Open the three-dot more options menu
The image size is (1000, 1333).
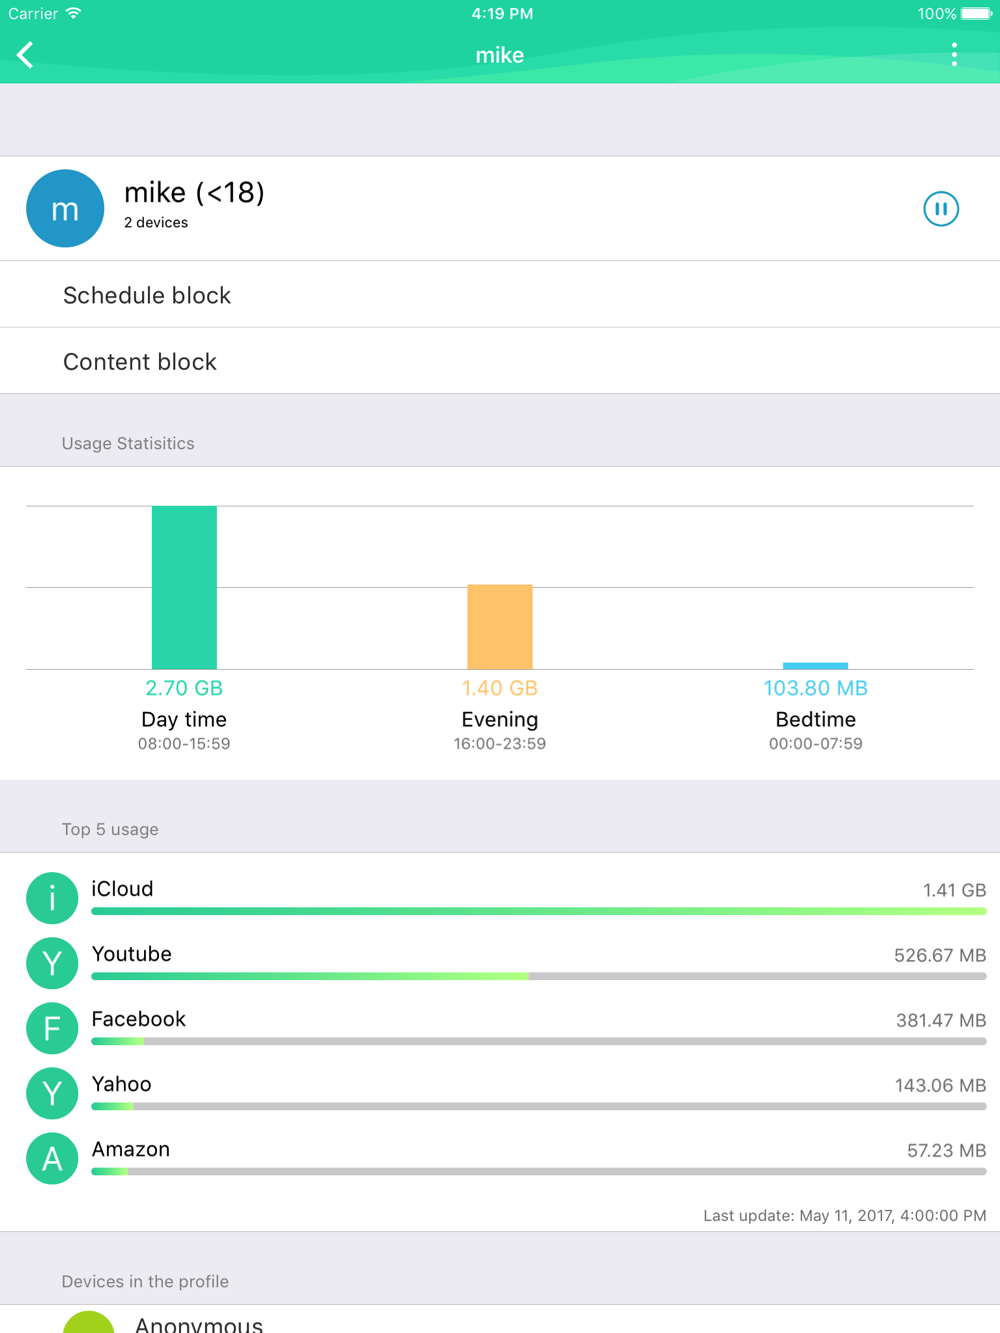(954, 55)
